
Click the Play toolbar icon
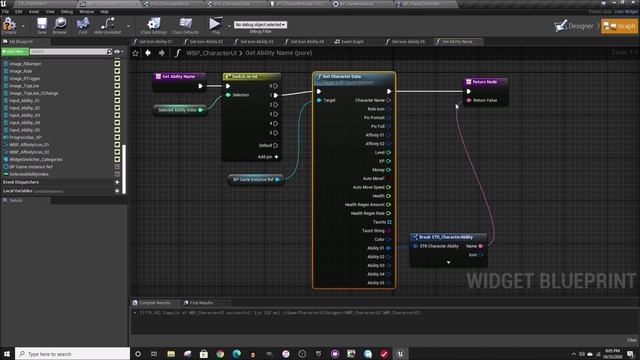point(215,24)
